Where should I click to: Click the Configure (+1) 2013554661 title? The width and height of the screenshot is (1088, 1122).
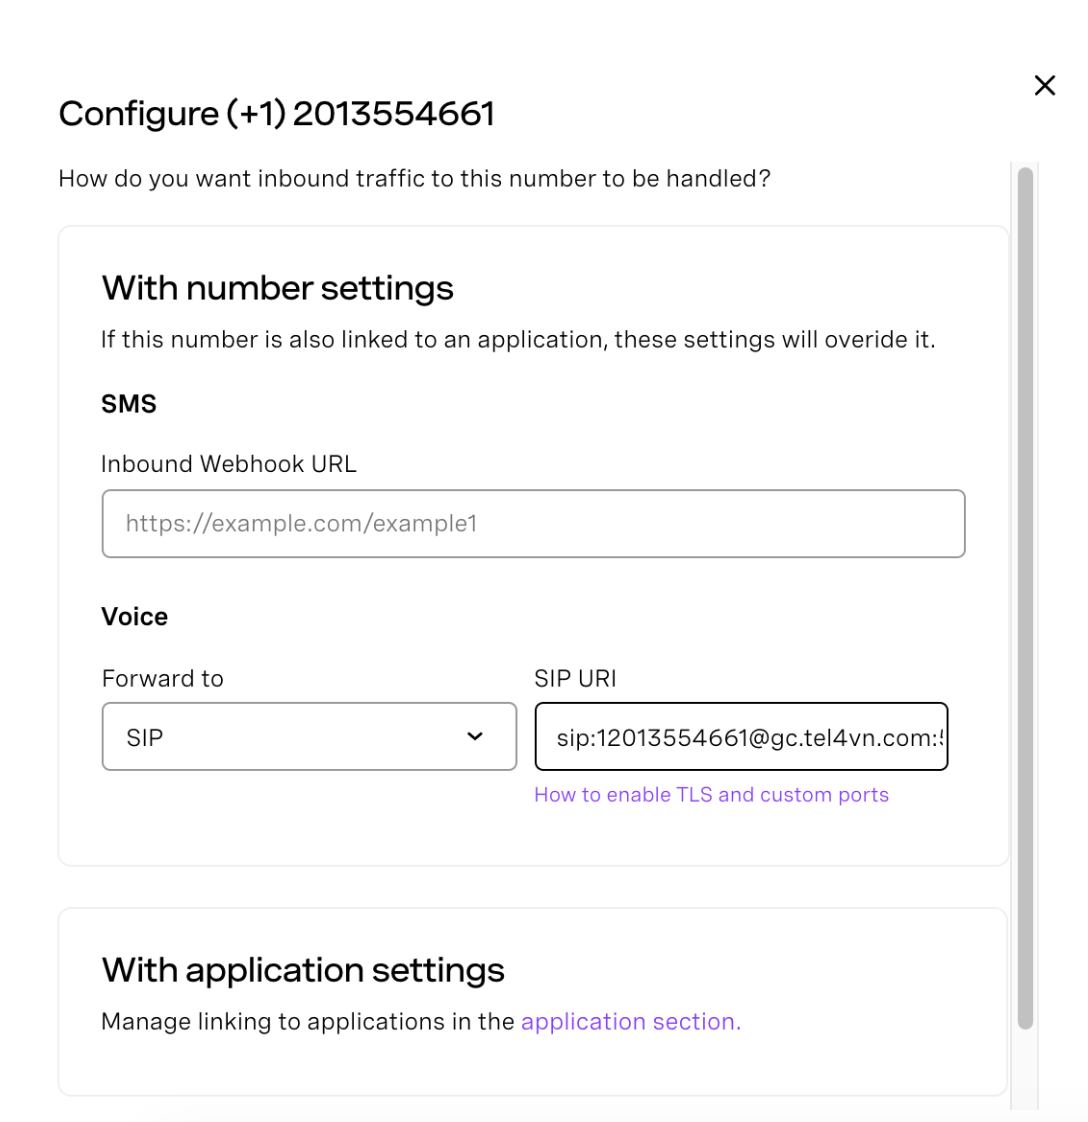(x=276, y=114)
